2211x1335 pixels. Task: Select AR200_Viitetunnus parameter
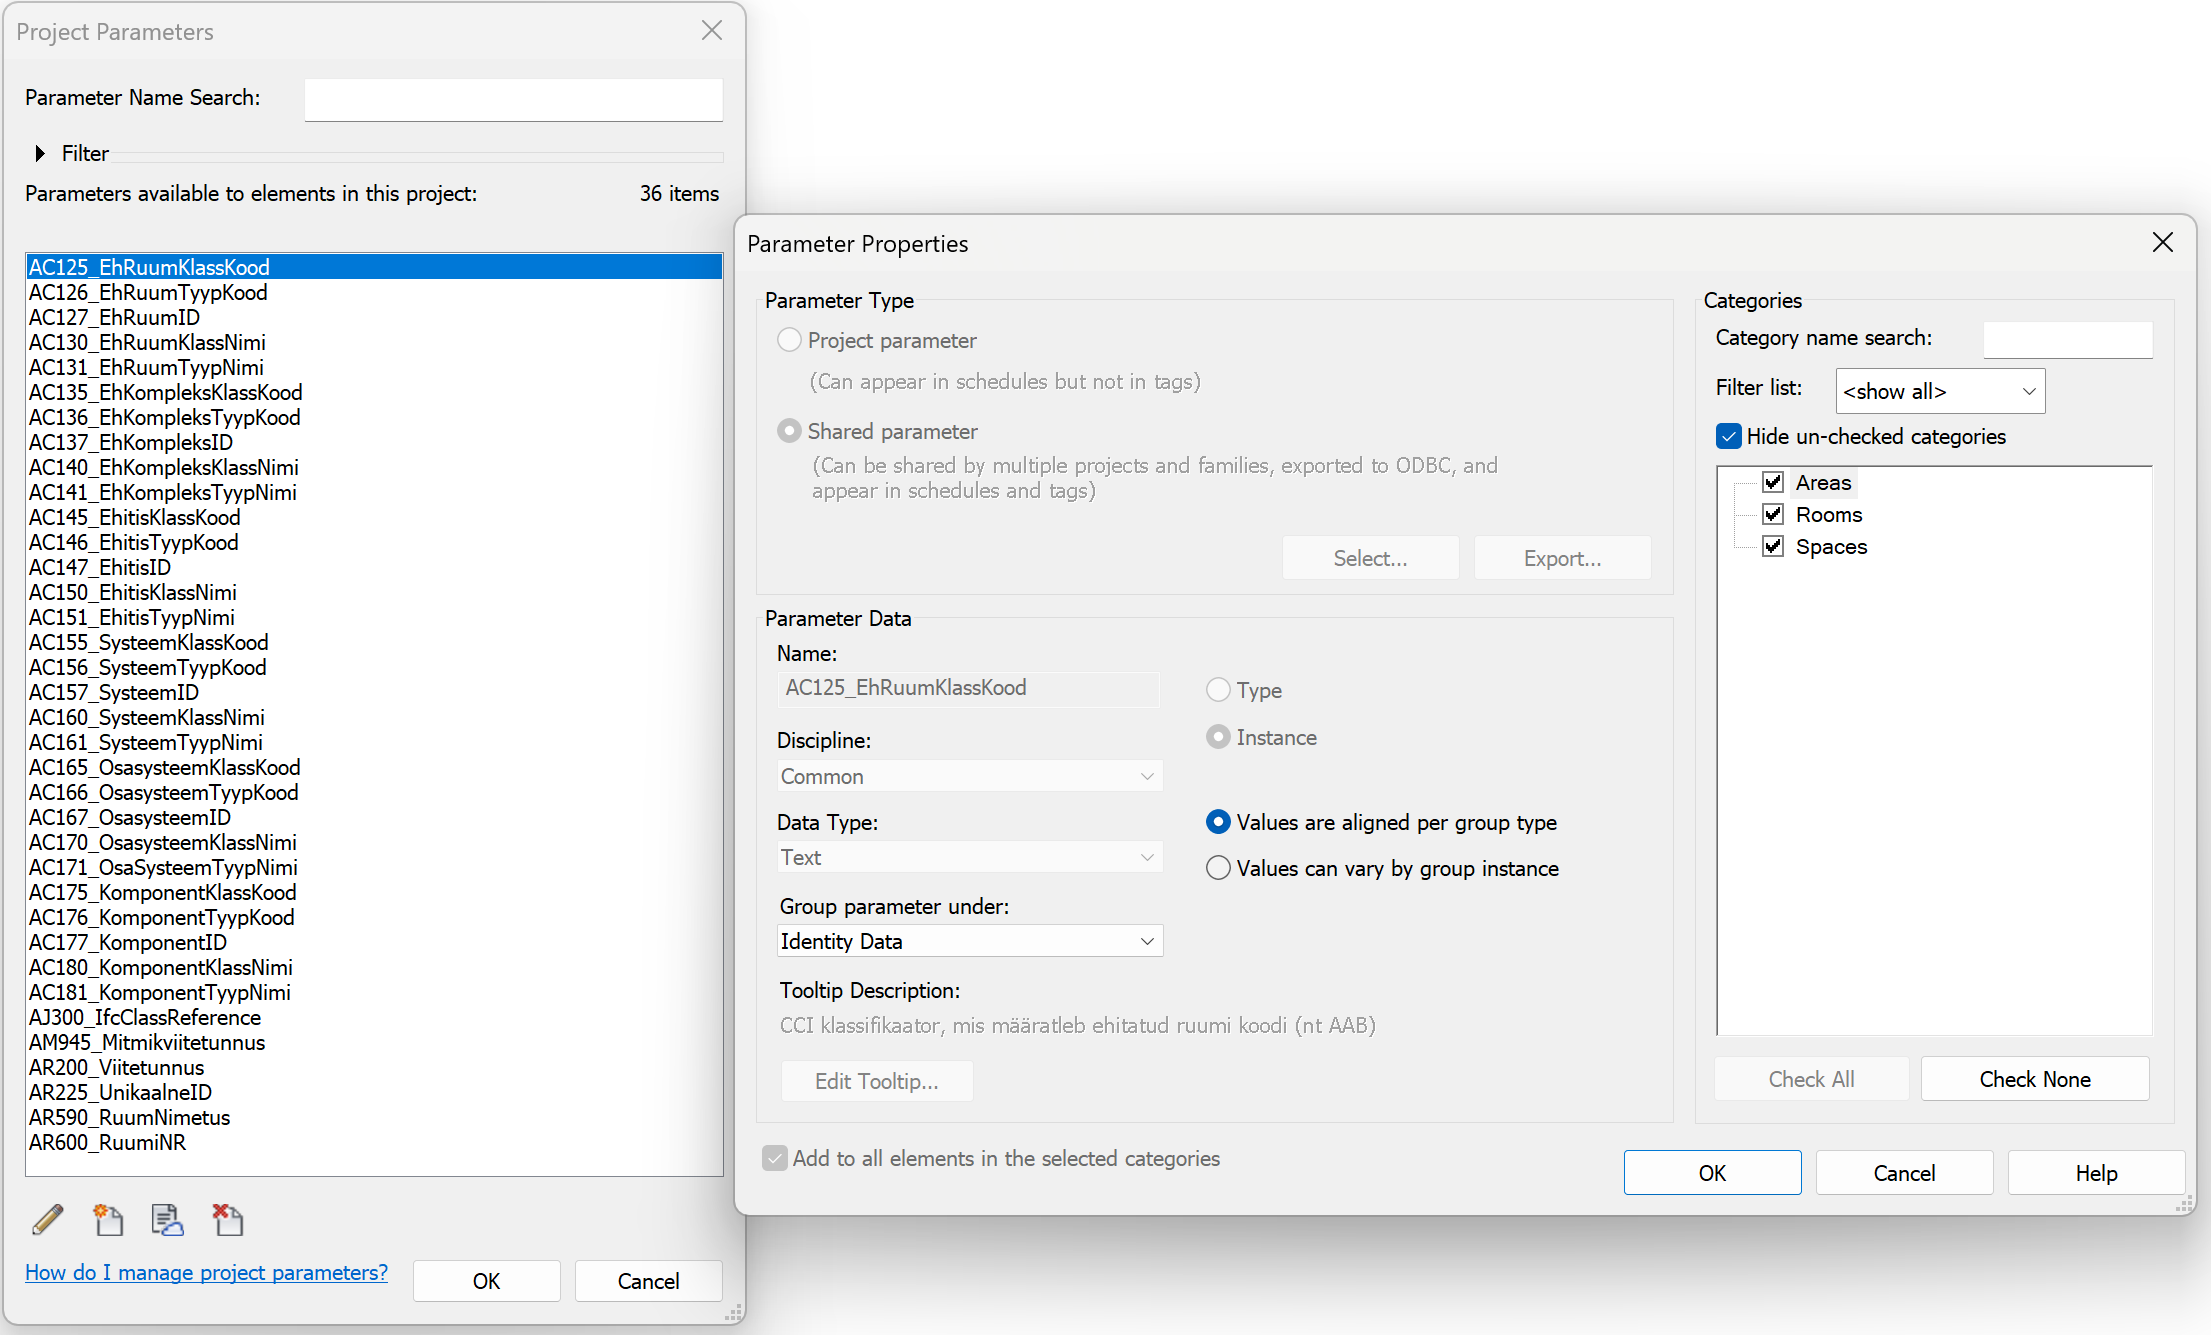tap(374, 1067)
